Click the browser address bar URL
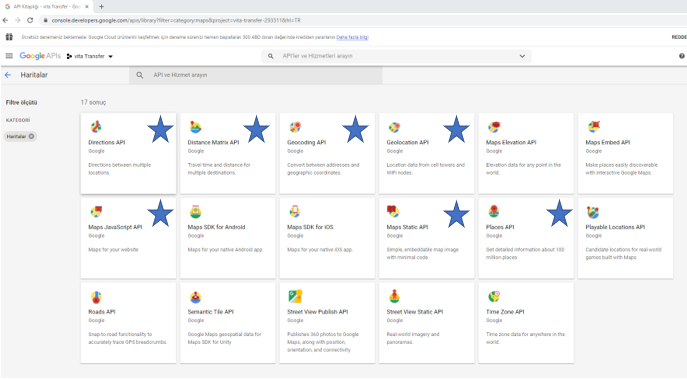Viewport: 687px width, 380px height. (176, 20)
